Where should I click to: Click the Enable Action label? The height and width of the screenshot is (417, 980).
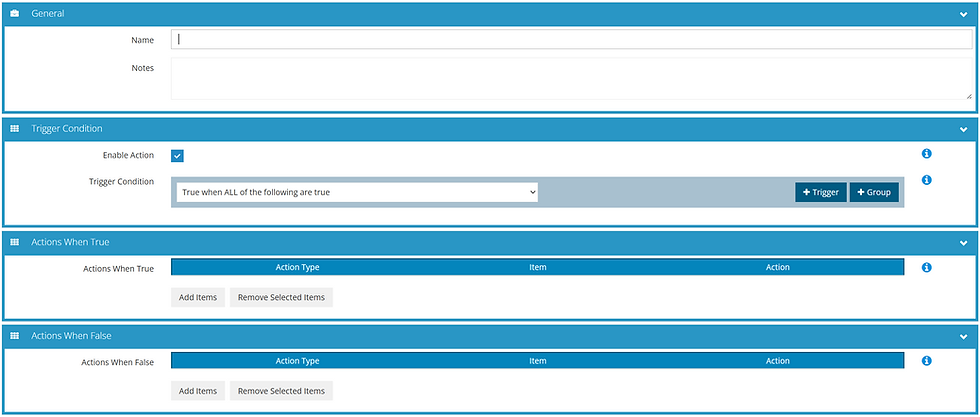click(128, 155)
